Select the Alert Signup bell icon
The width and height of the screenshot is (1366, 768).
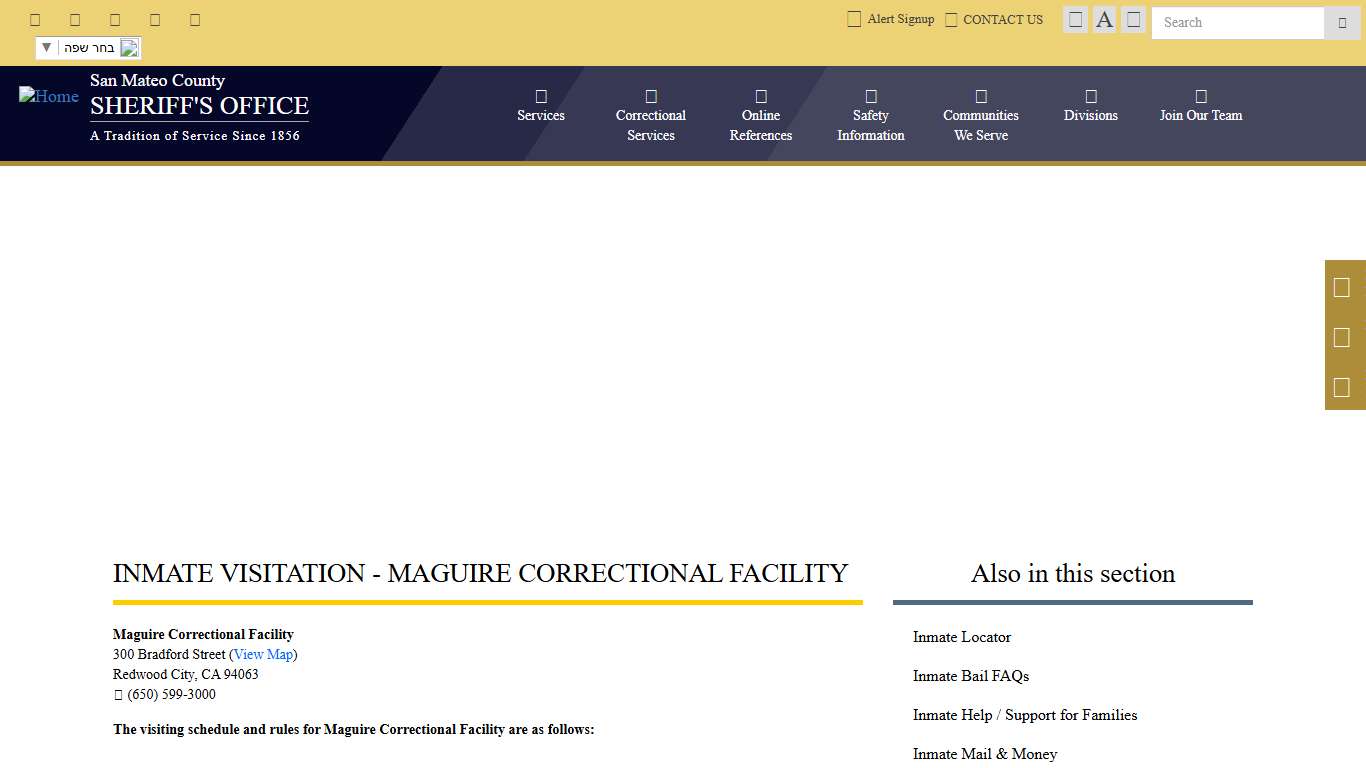pyautogui.click(x=854, y=18)
